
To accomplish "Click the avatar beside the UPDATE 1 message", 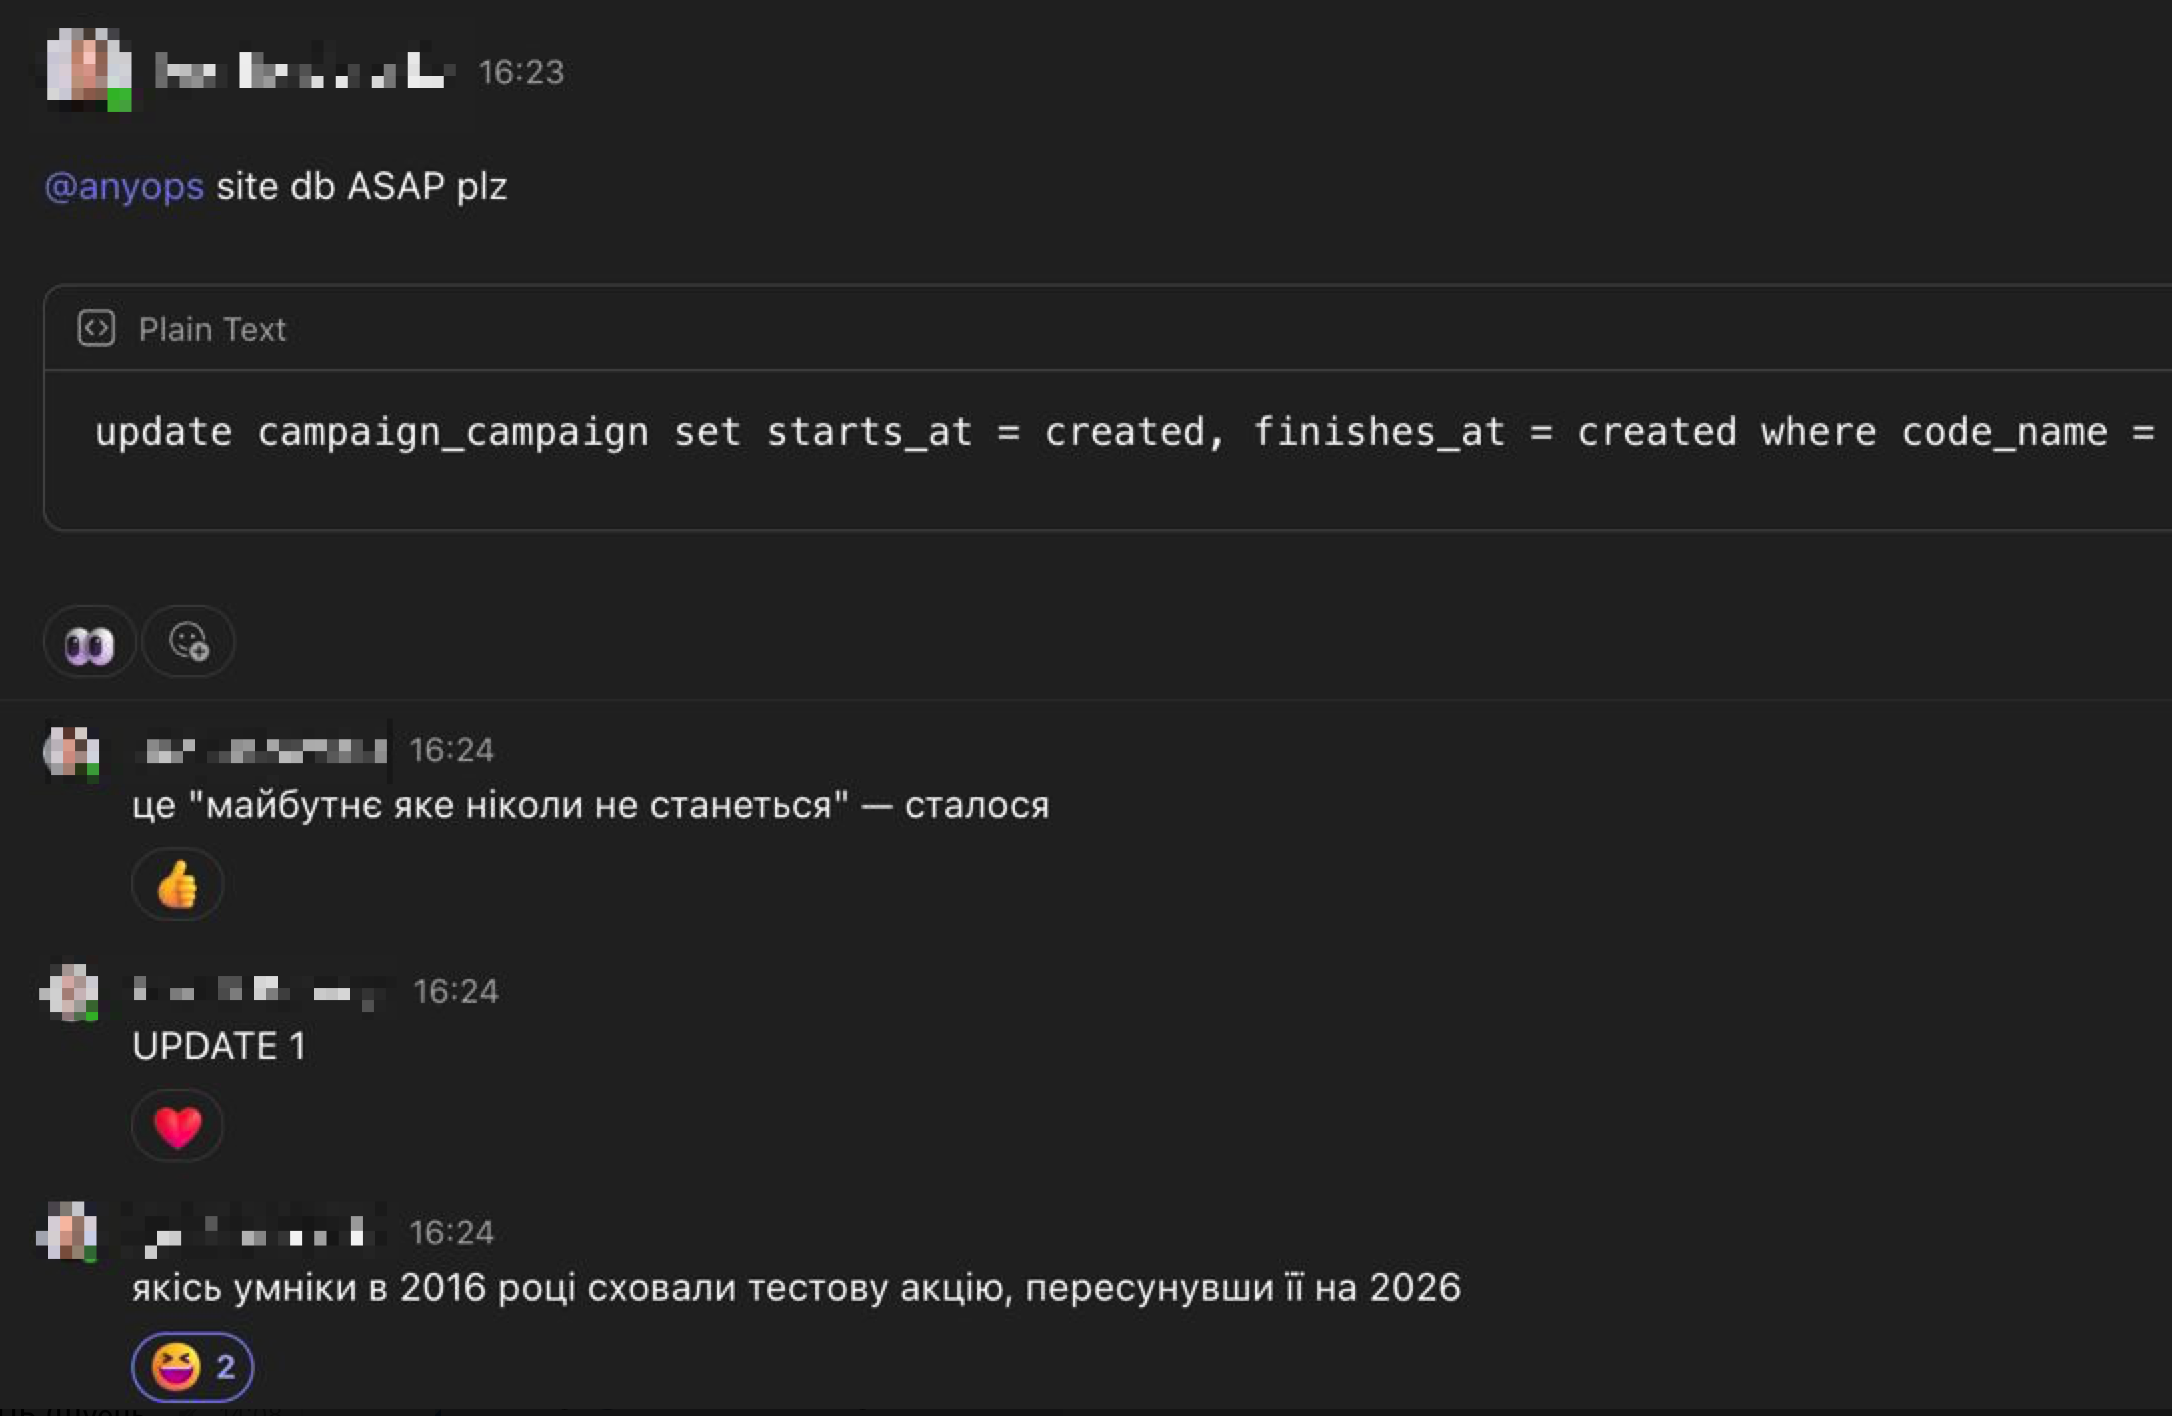I will click(70, 992).
